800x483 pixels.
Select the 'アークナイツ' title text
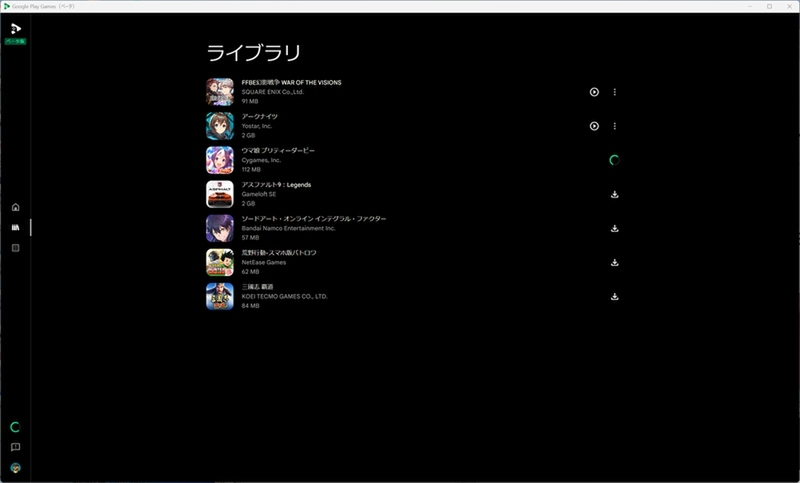260,116
